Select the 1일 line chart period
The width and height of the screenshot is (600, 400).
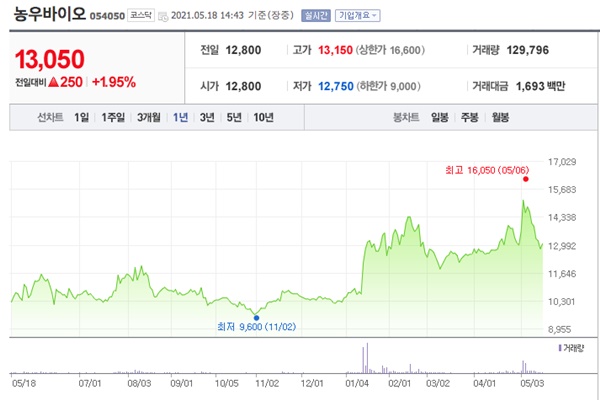coord(82,117)
